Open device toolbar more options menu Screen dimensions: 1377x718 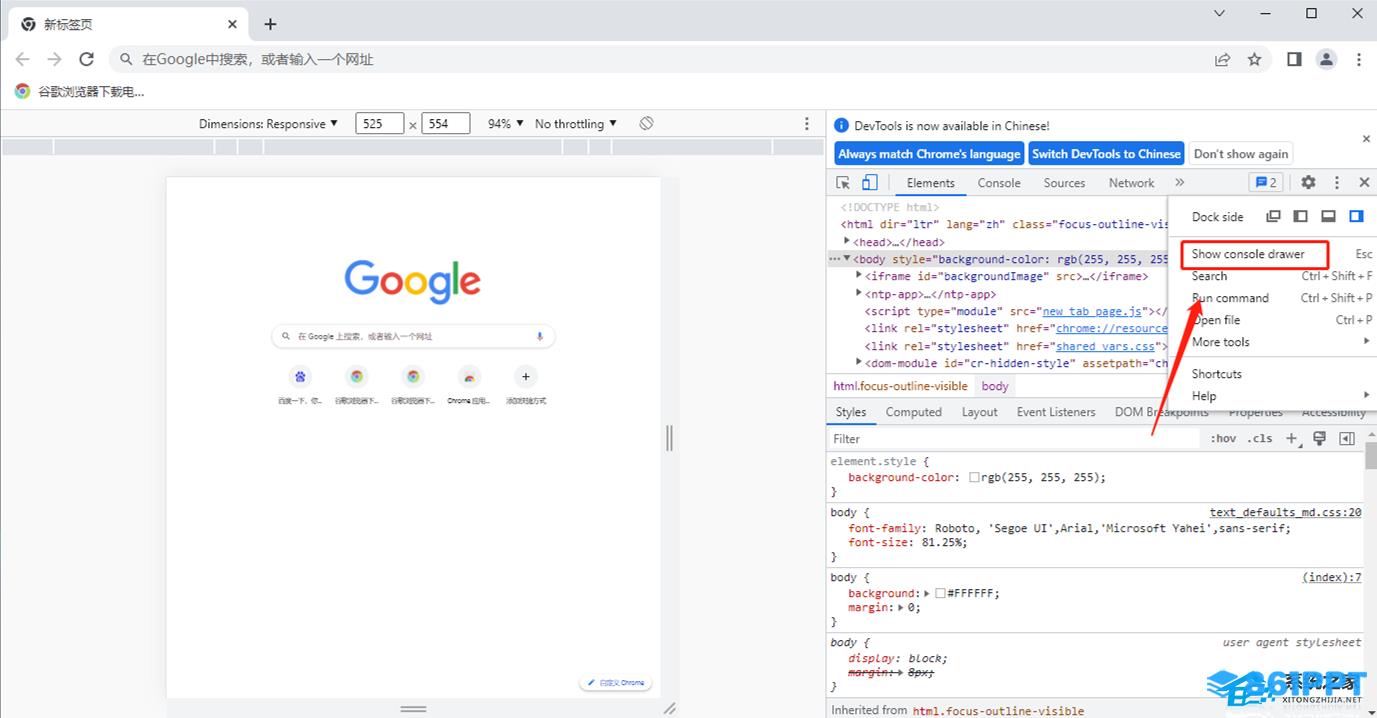point(807,124)
